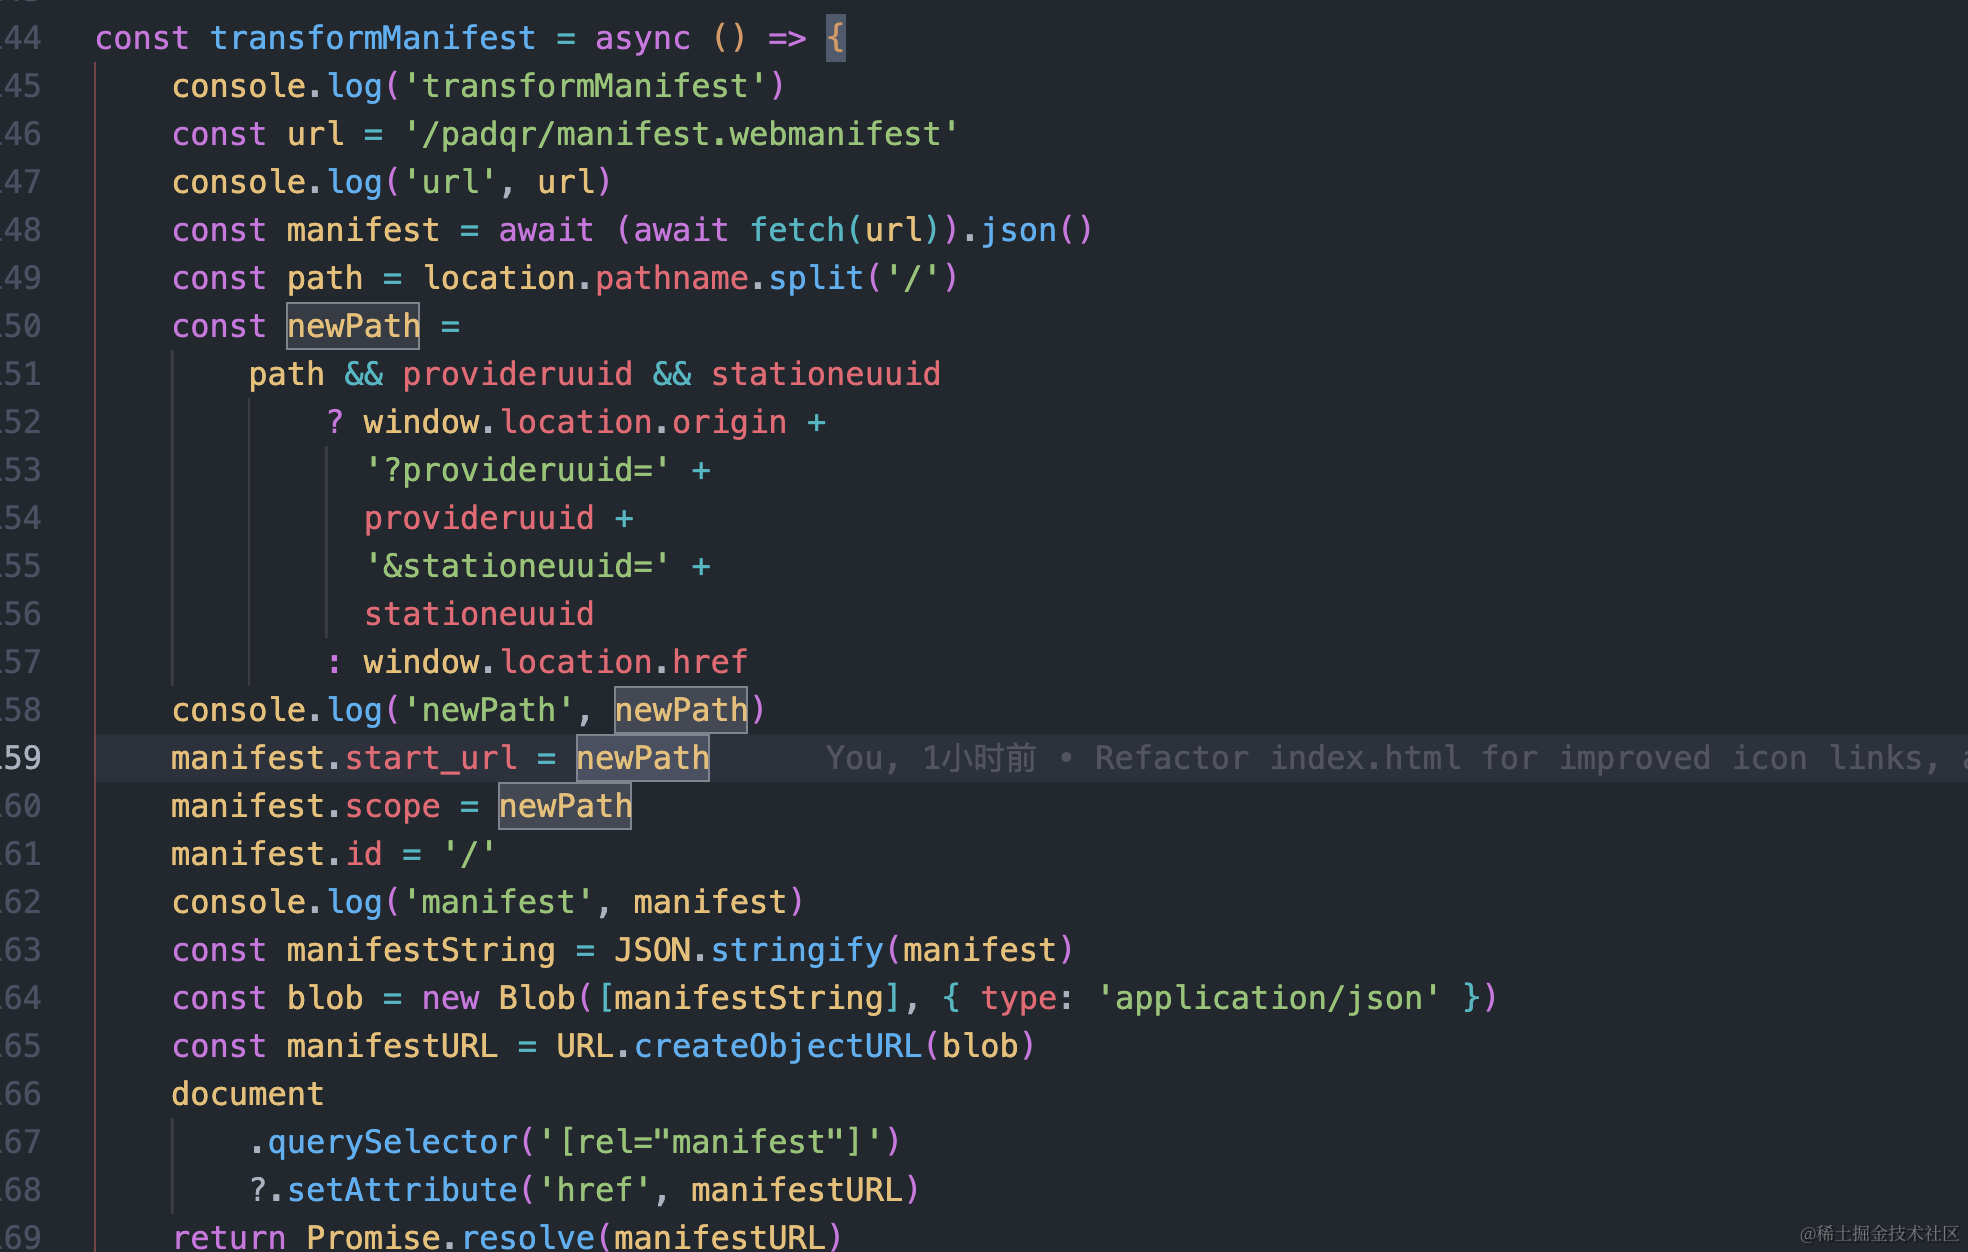Click pathname property on line 49
Screen dimensions: 1968x1252
(x=672, y=278)
